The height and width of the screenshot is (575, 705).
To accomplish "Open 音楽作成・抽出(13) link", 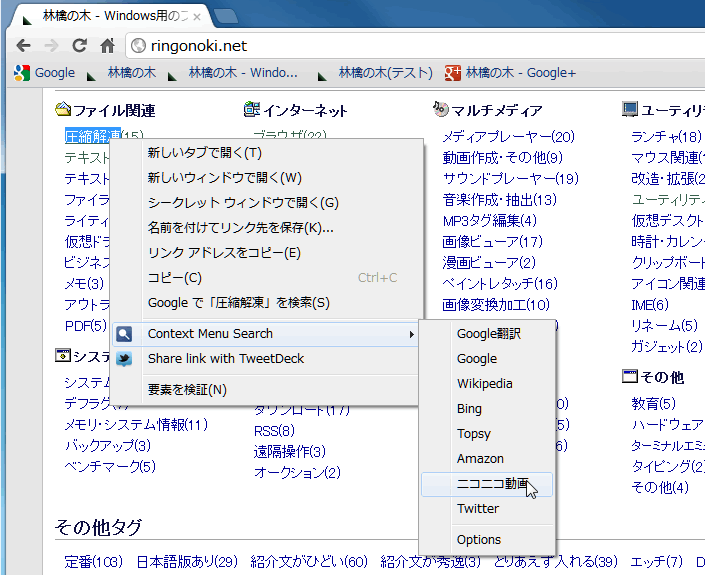I will pyautogui.click(x=500, y=200).
